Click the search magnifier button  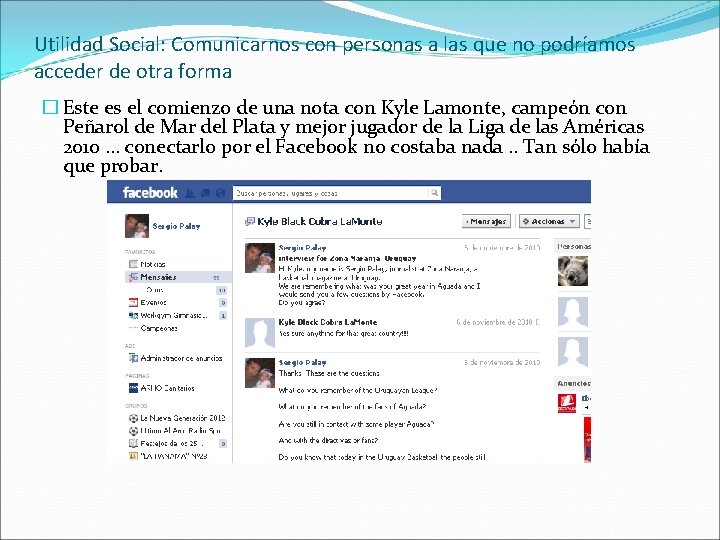pyautogui.click(x=434, y=193)
